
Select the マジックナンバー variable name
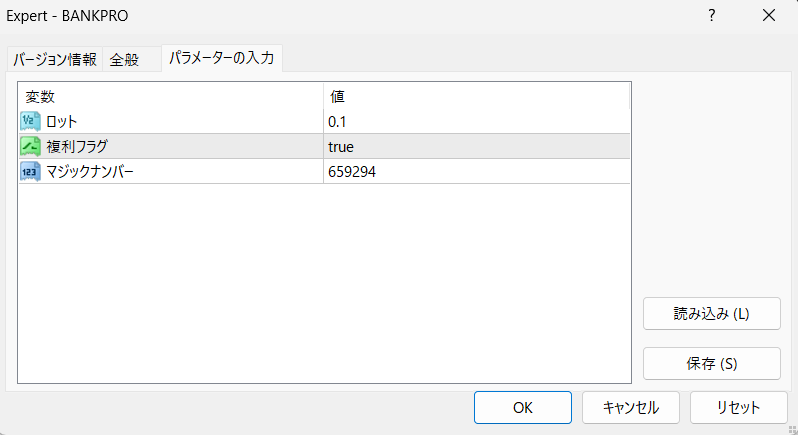[90, 171]
